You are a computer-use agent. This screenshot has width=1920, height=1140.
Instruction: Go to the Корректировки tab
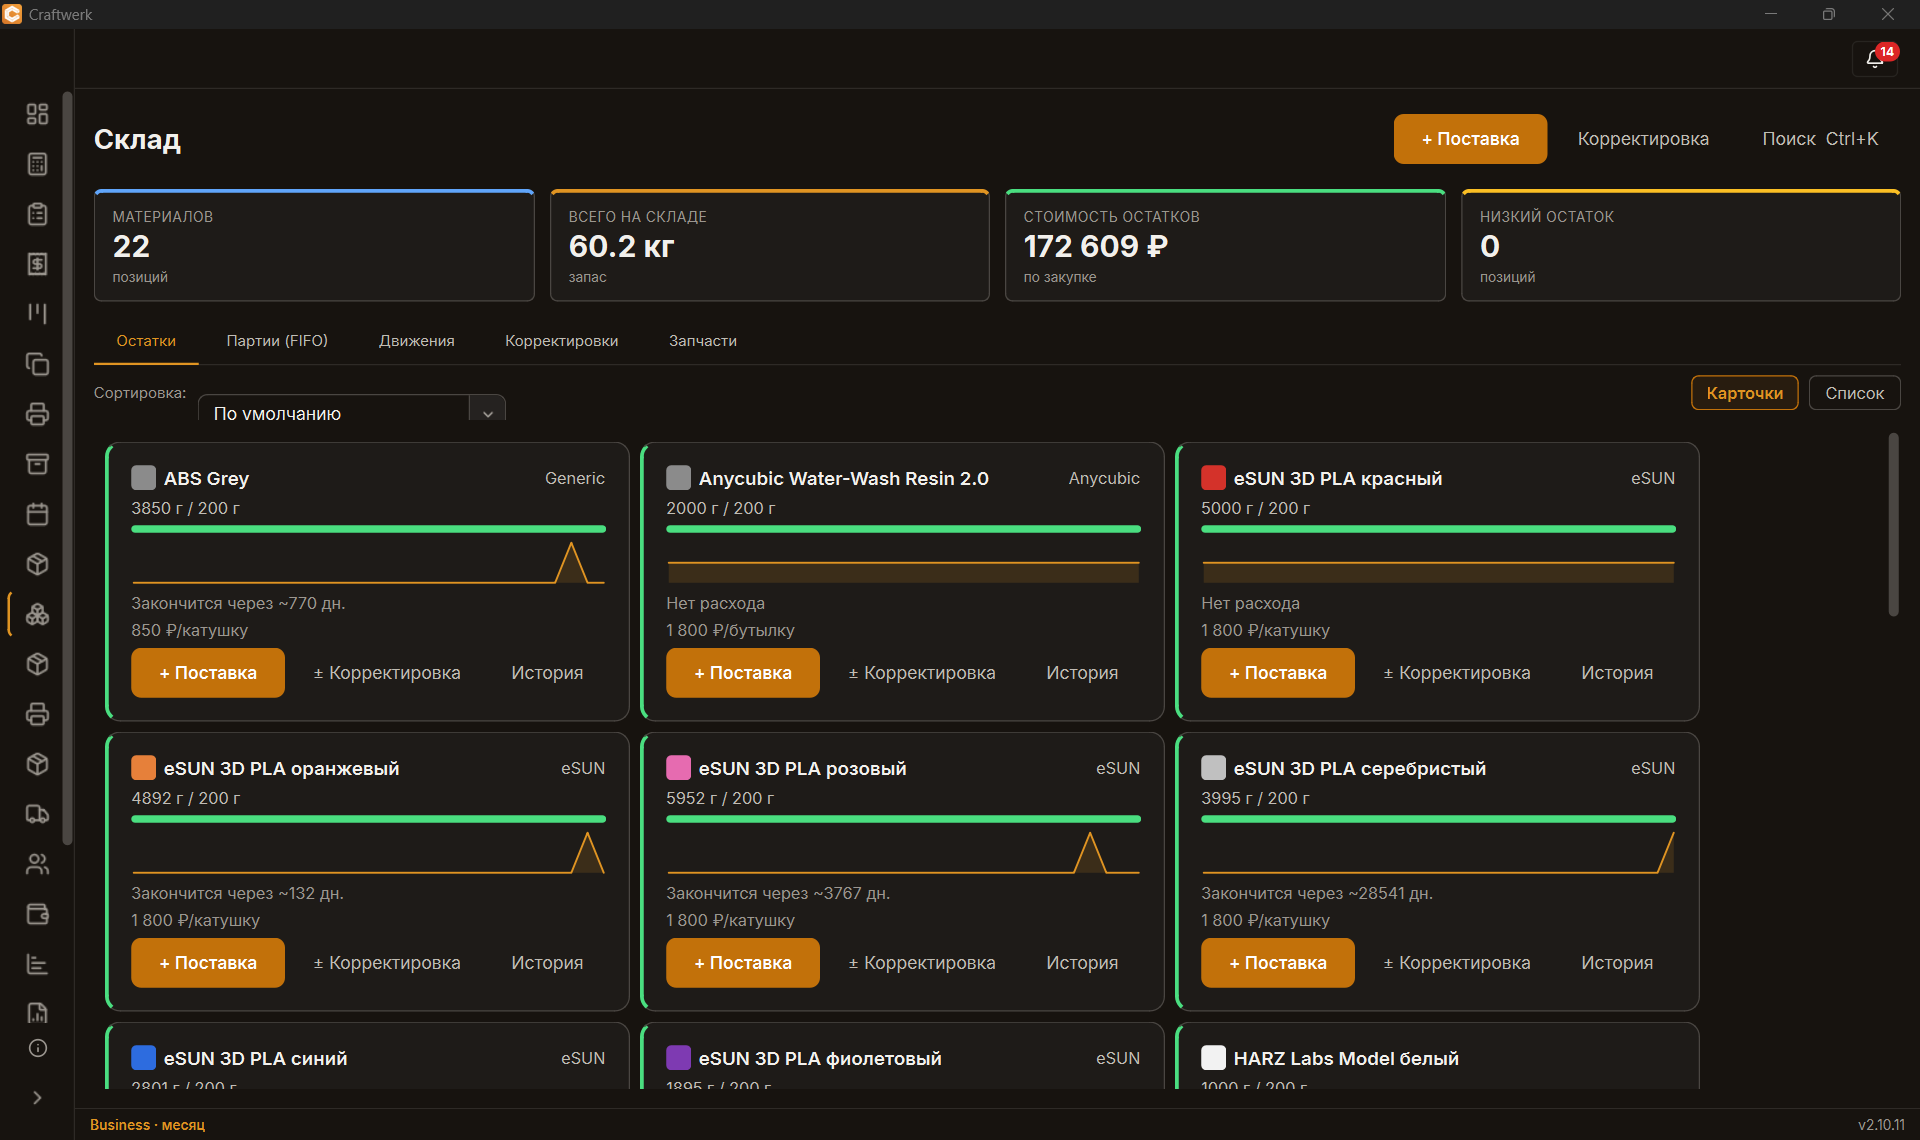point(561,341)
